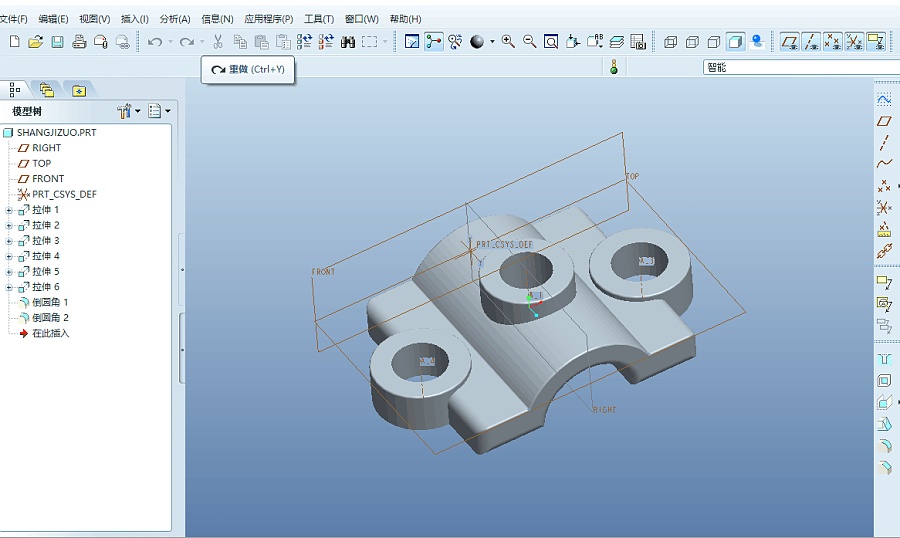Click the Datum Axis tool in right toolbar
Screen dimensions: 900x538
(884, 142)
